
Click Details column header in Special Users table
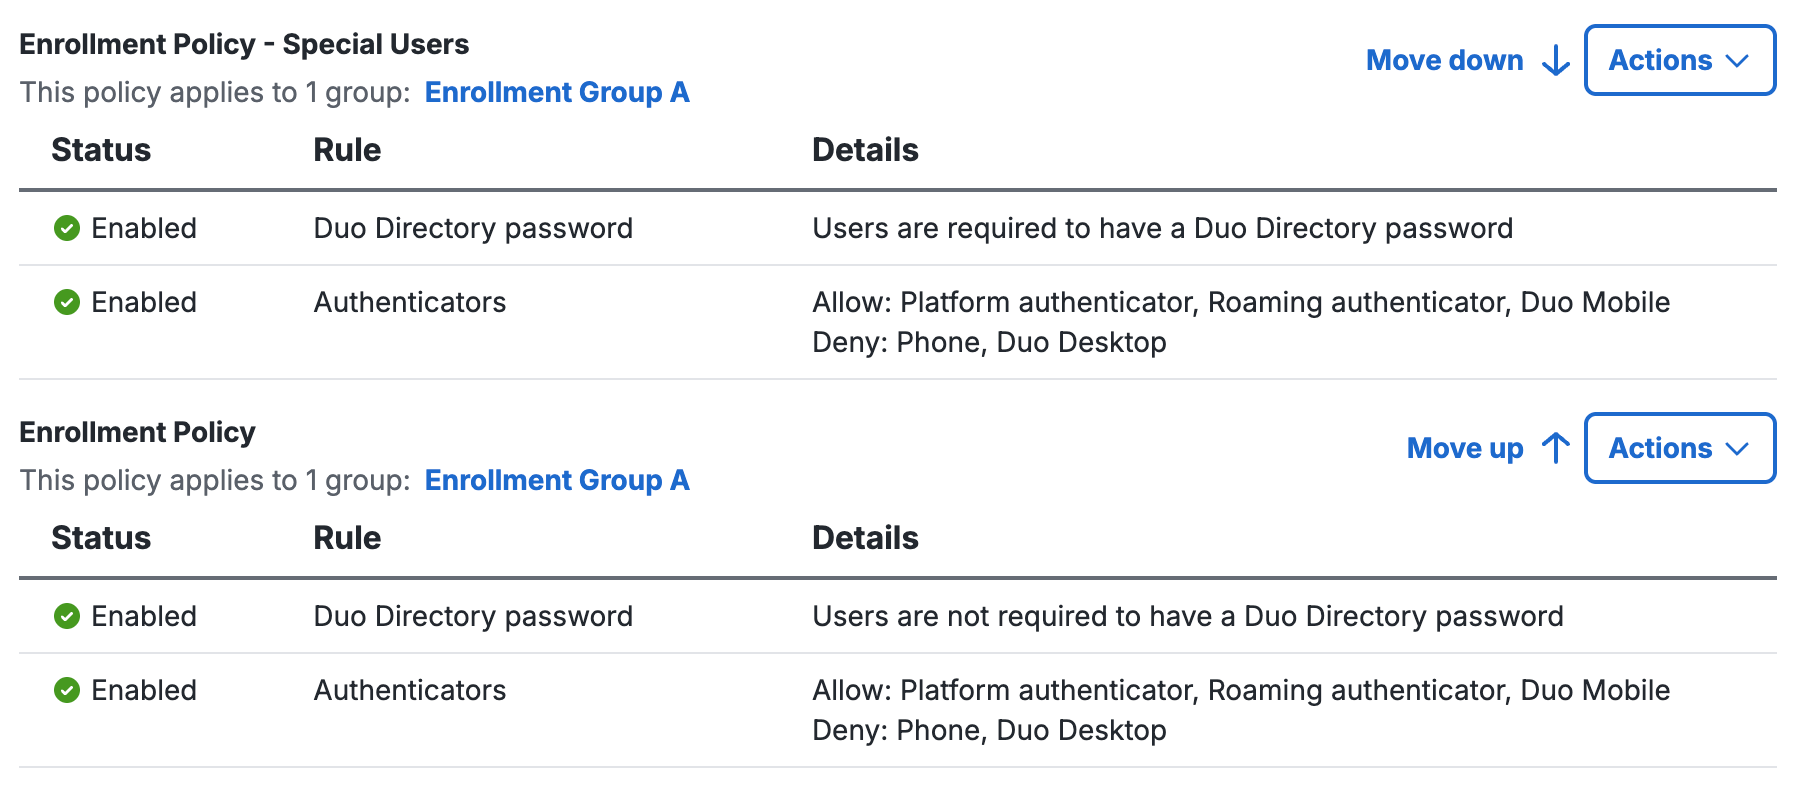click(x=865, y=150)
